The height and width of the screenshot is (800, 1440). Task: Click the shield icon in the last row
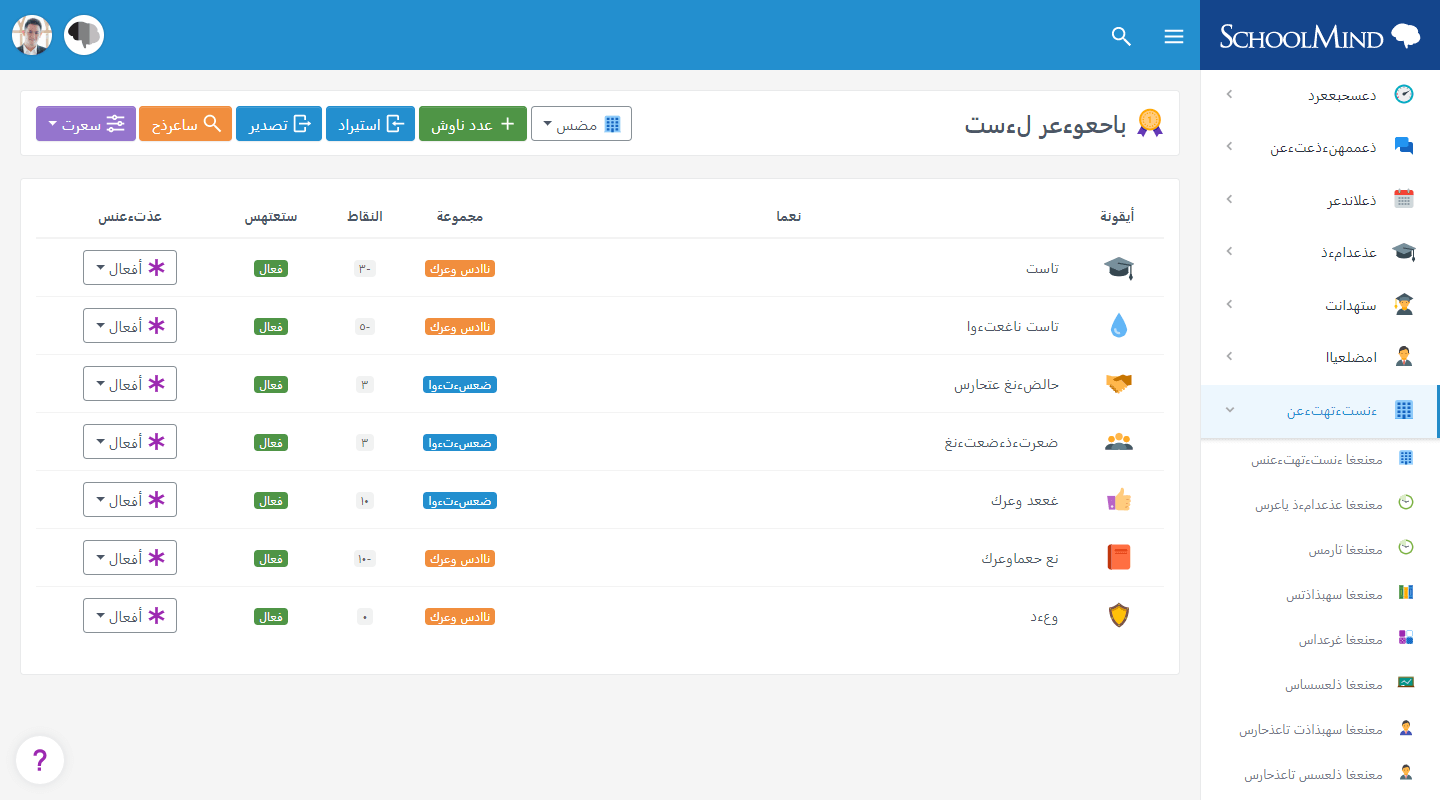1119,616
